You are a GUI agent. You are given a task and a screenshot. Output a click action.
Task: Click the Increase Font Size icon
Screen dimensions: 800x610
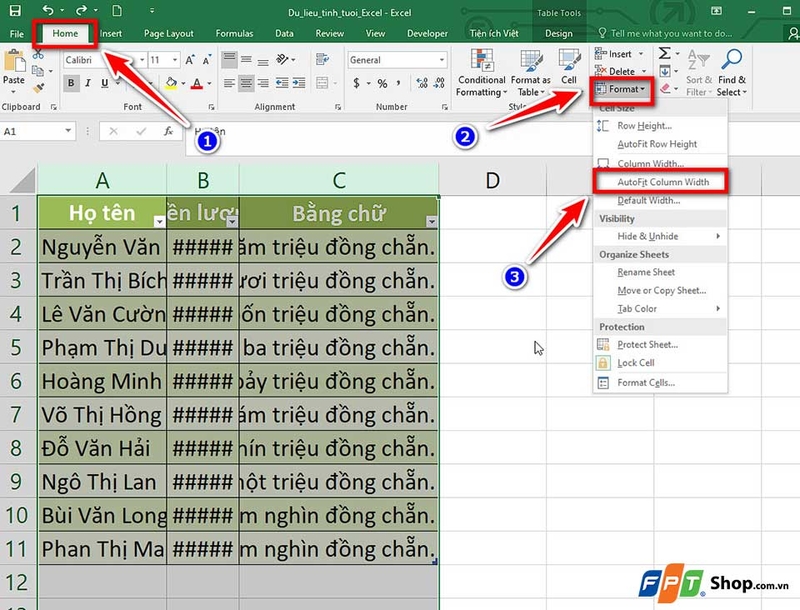point(188,60)
